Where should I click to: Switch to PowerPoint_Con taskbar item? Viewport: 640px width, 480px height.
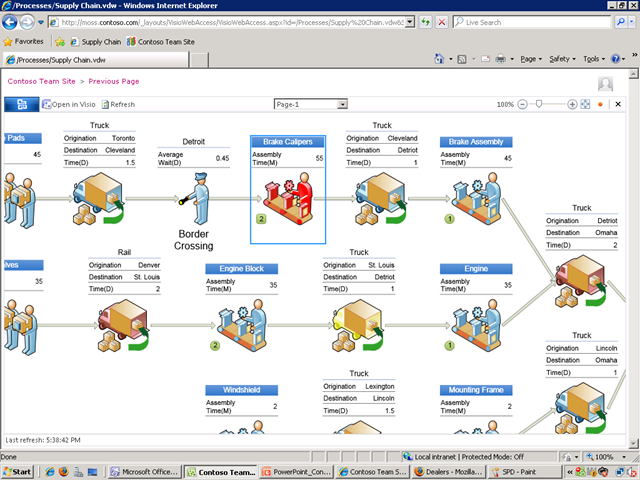pyautogui.click(x=297, y=472)
